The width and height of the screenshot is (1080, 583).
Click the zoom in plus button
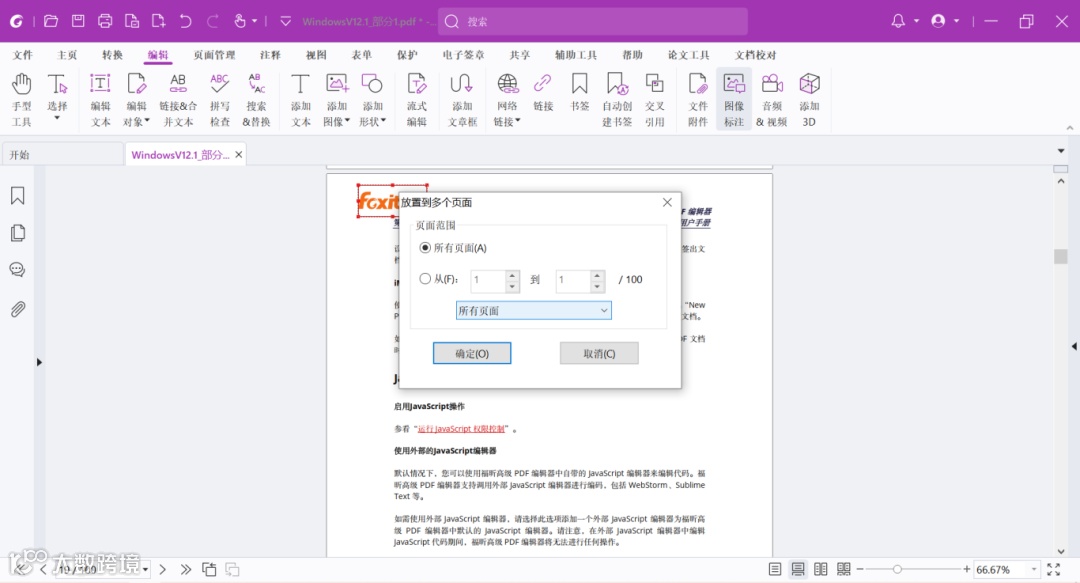coord(966,569)
